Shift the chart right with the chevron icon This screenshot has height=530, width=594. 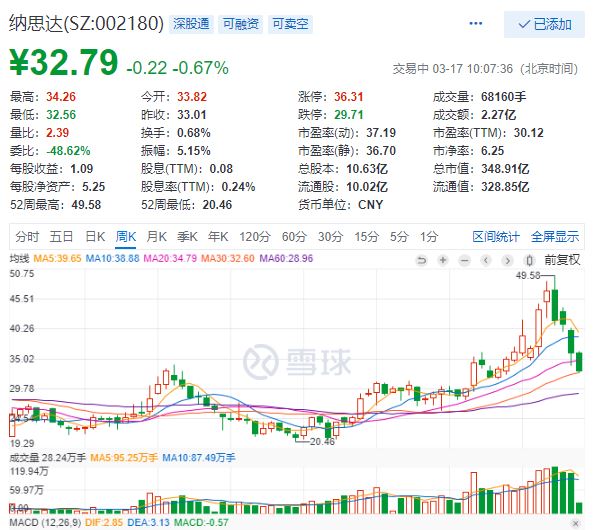click(508, 260)
